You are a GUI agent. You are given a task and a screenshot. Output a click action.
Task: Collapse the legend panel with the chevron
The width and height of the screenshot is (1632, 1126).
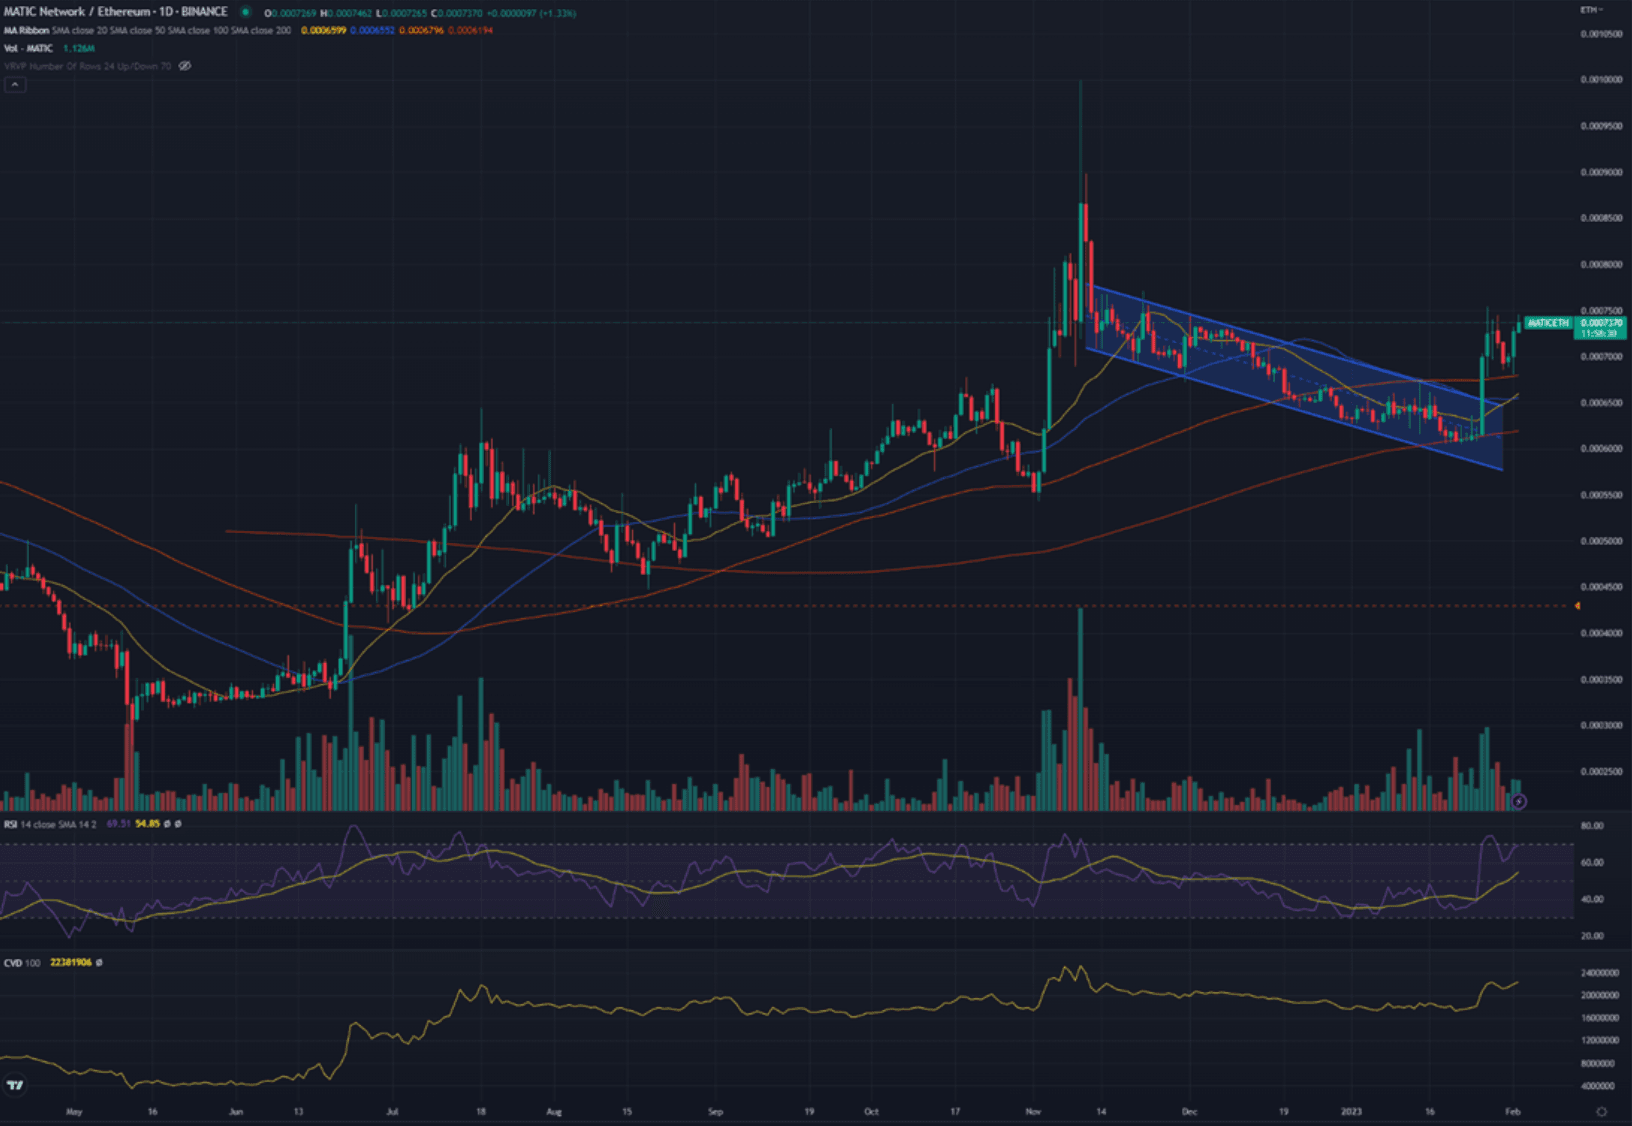(x=15, y=84)
